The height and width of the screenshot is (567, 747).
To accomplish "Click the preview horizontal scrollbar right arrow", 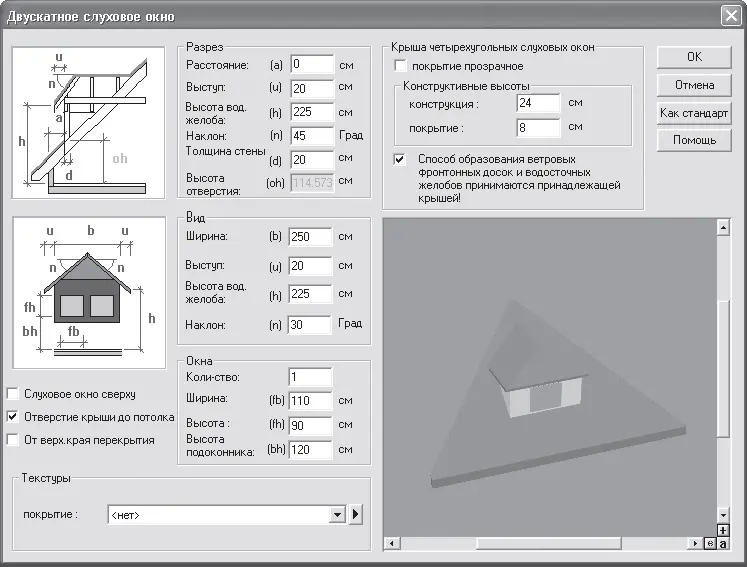I will 695,544.
